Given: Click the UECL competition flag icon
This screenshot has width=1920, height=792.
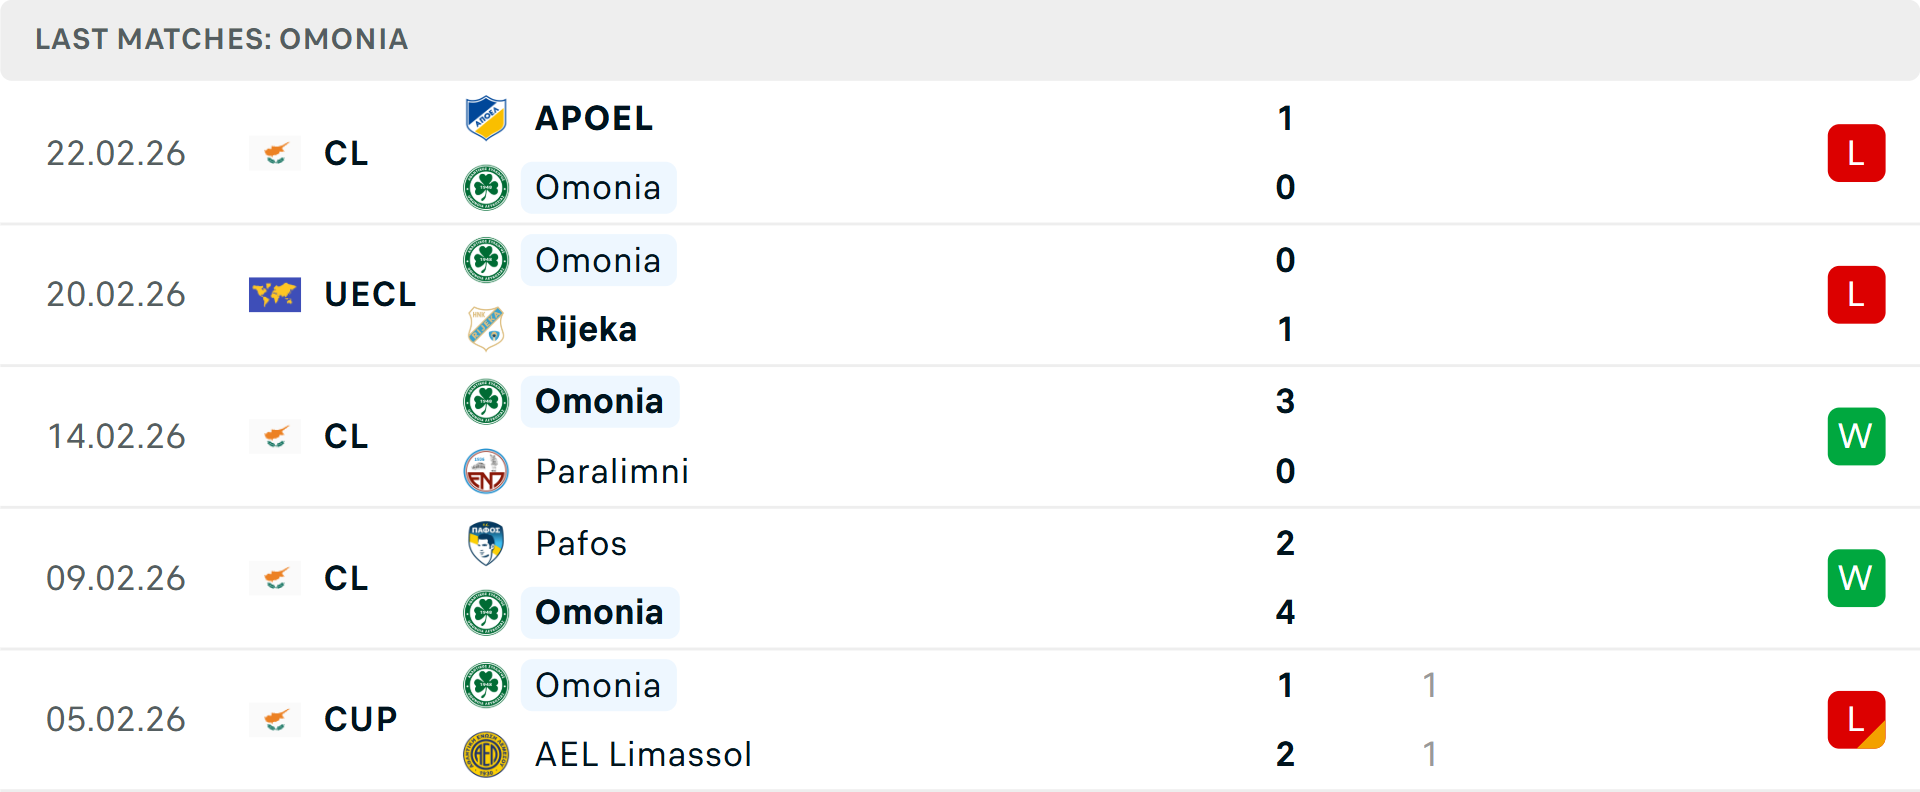Looking at the screenshot, I should click(275, 295).
